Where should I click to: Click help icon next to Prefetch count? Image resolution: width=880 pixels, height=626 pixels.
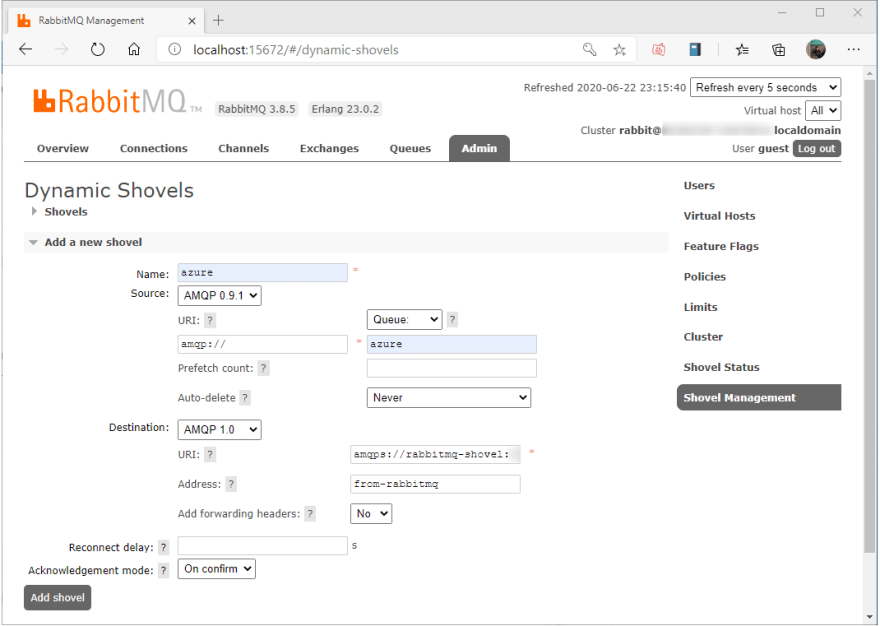click(x=263, y=368)
